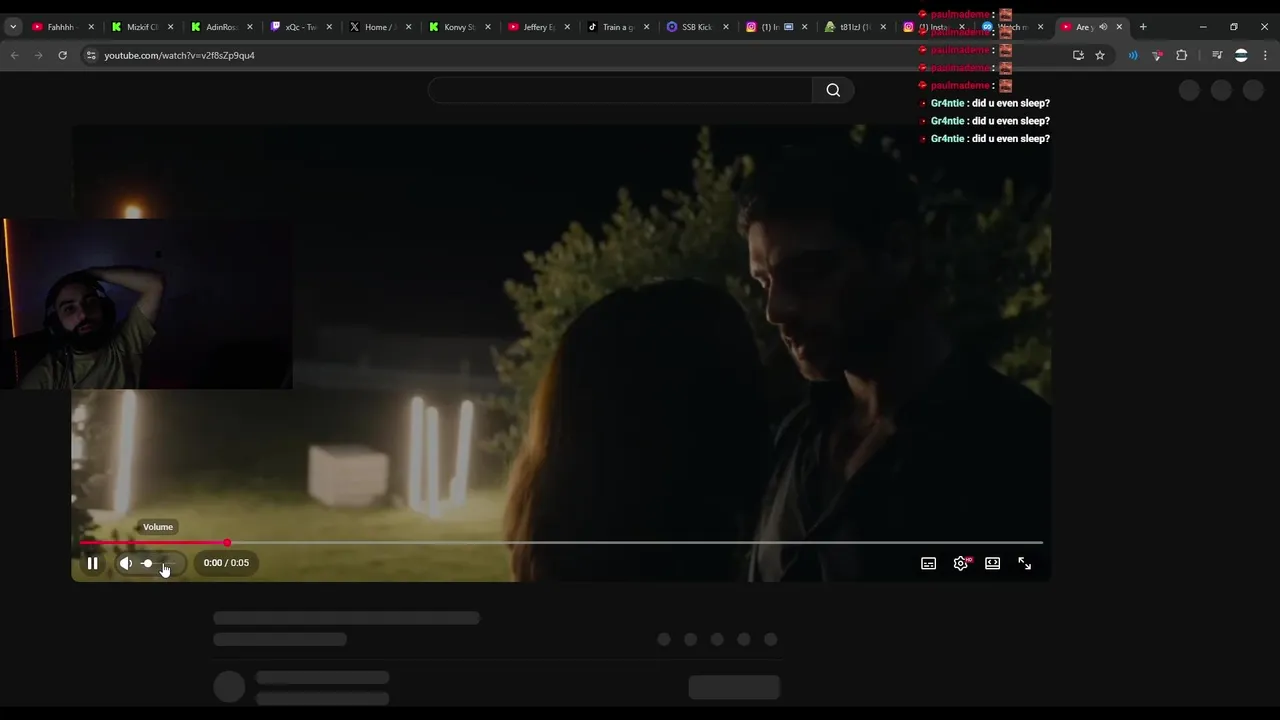This screenshot has width=1280, height=720.
Task: Adjust the volume slider handle
Action: [147, 563]
